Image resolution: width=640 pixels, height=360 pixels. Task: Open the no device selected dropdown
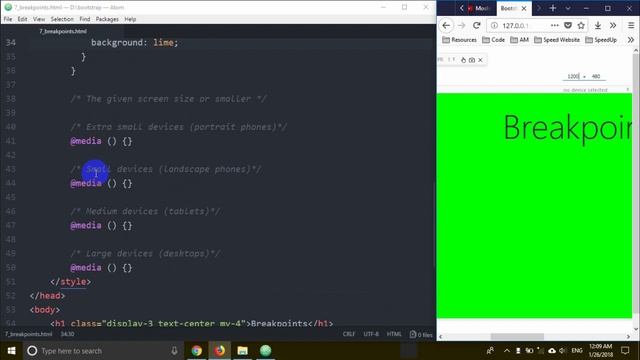pos(585,90)
